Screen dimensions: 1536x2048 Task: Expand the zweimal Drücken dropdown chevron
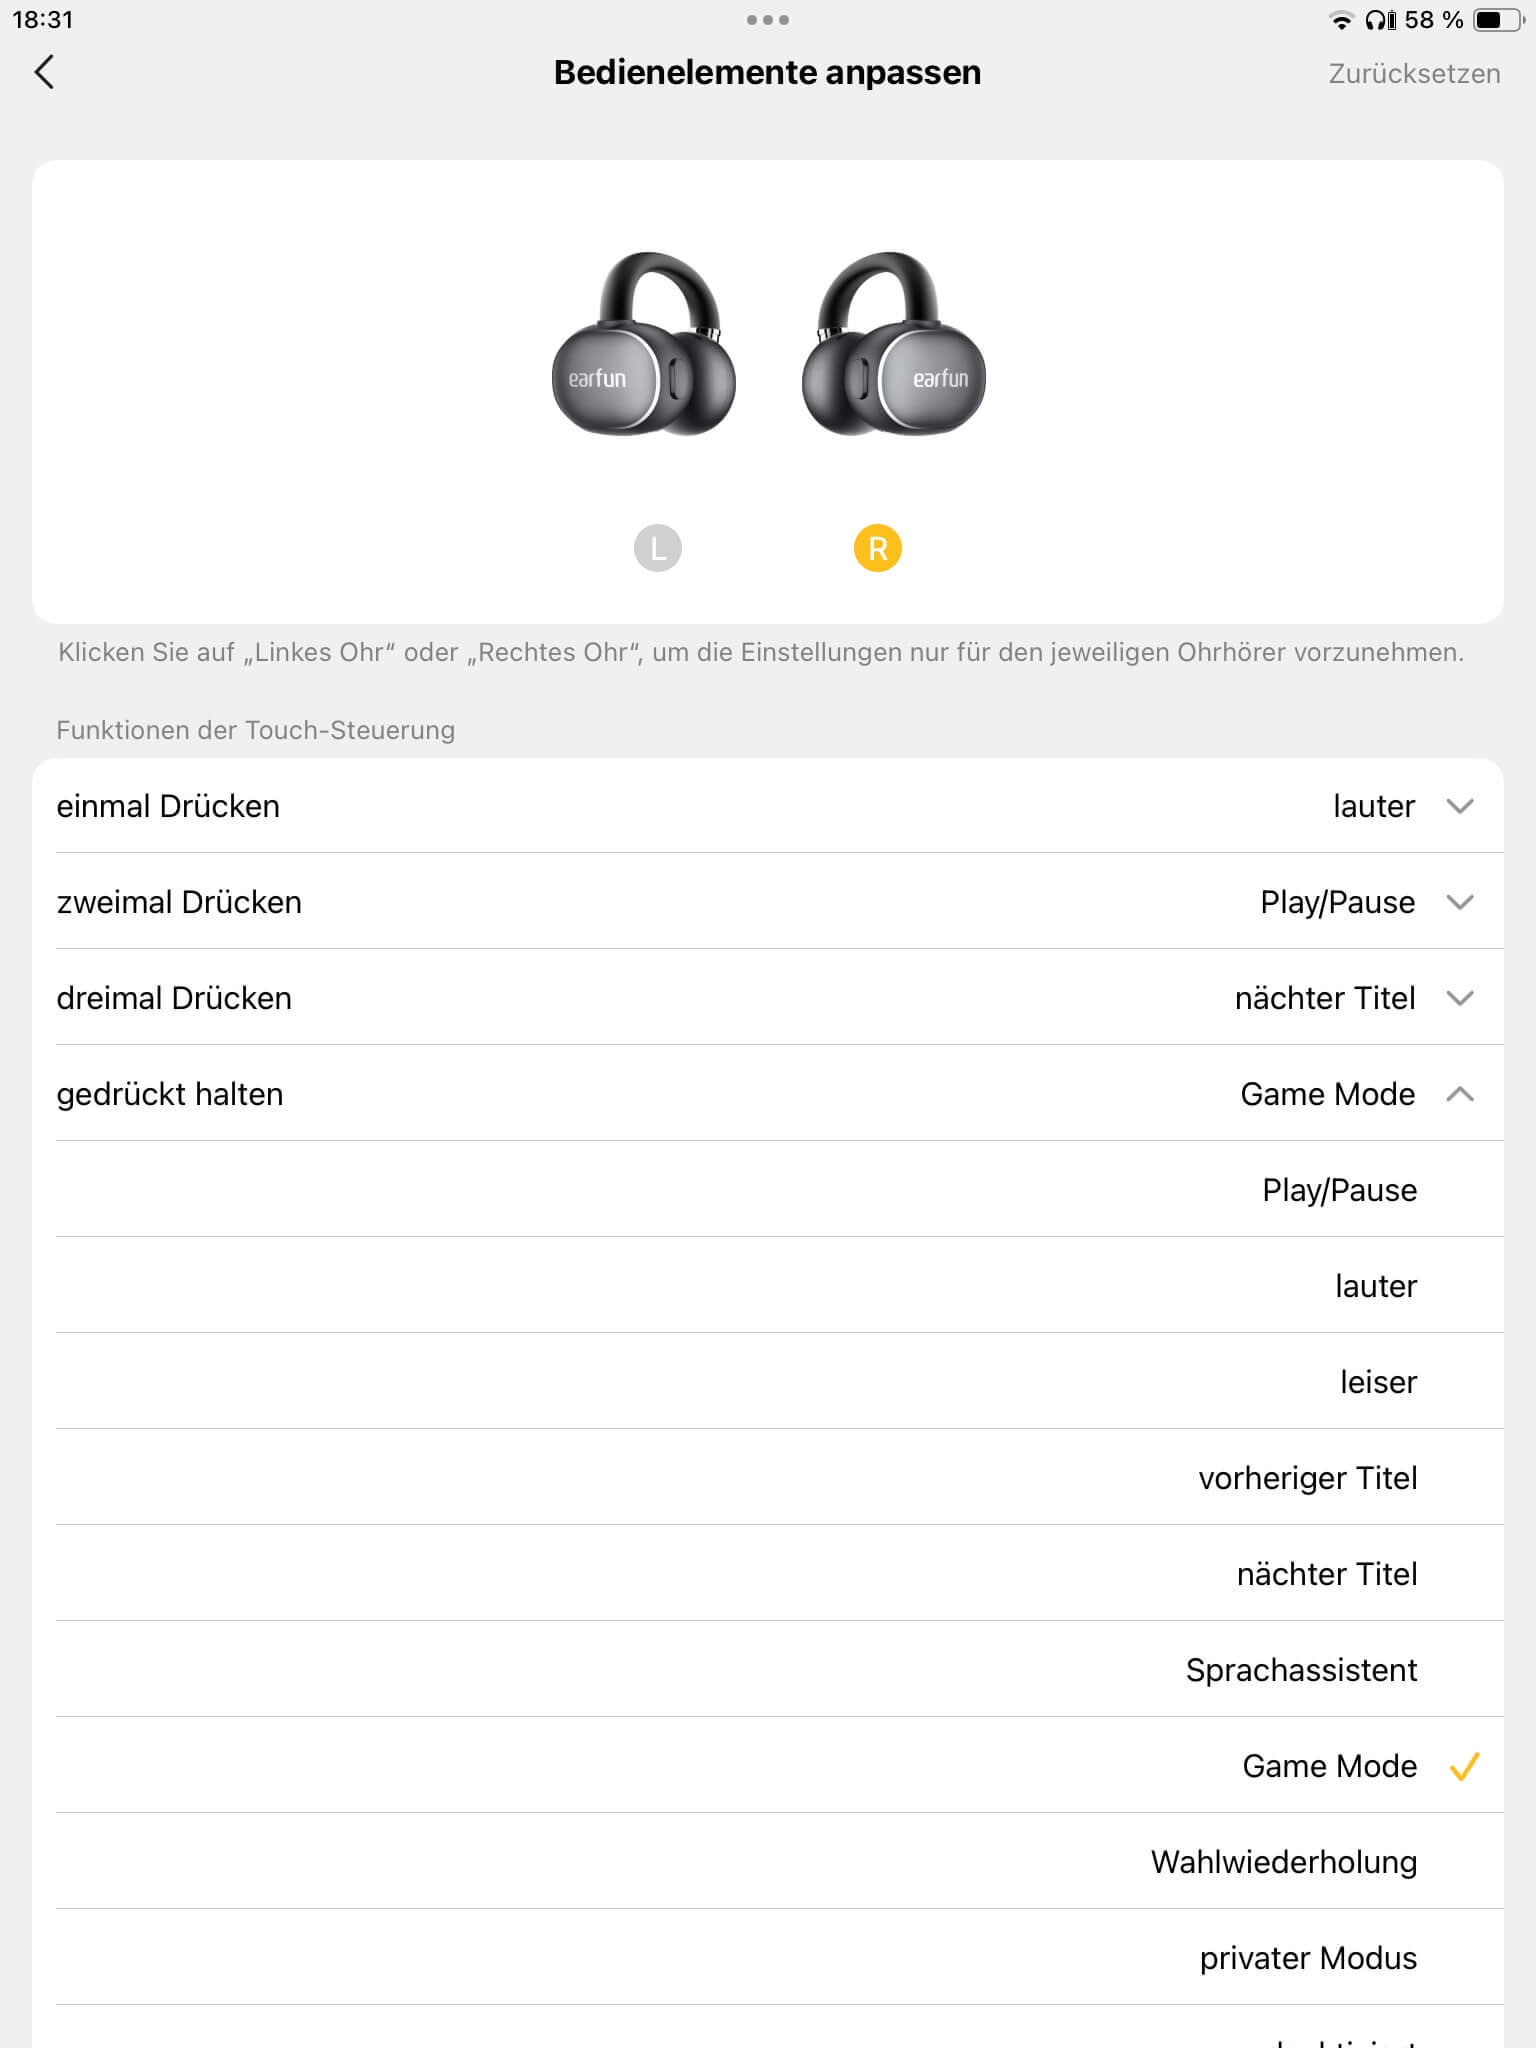[x=1460, y=902]
